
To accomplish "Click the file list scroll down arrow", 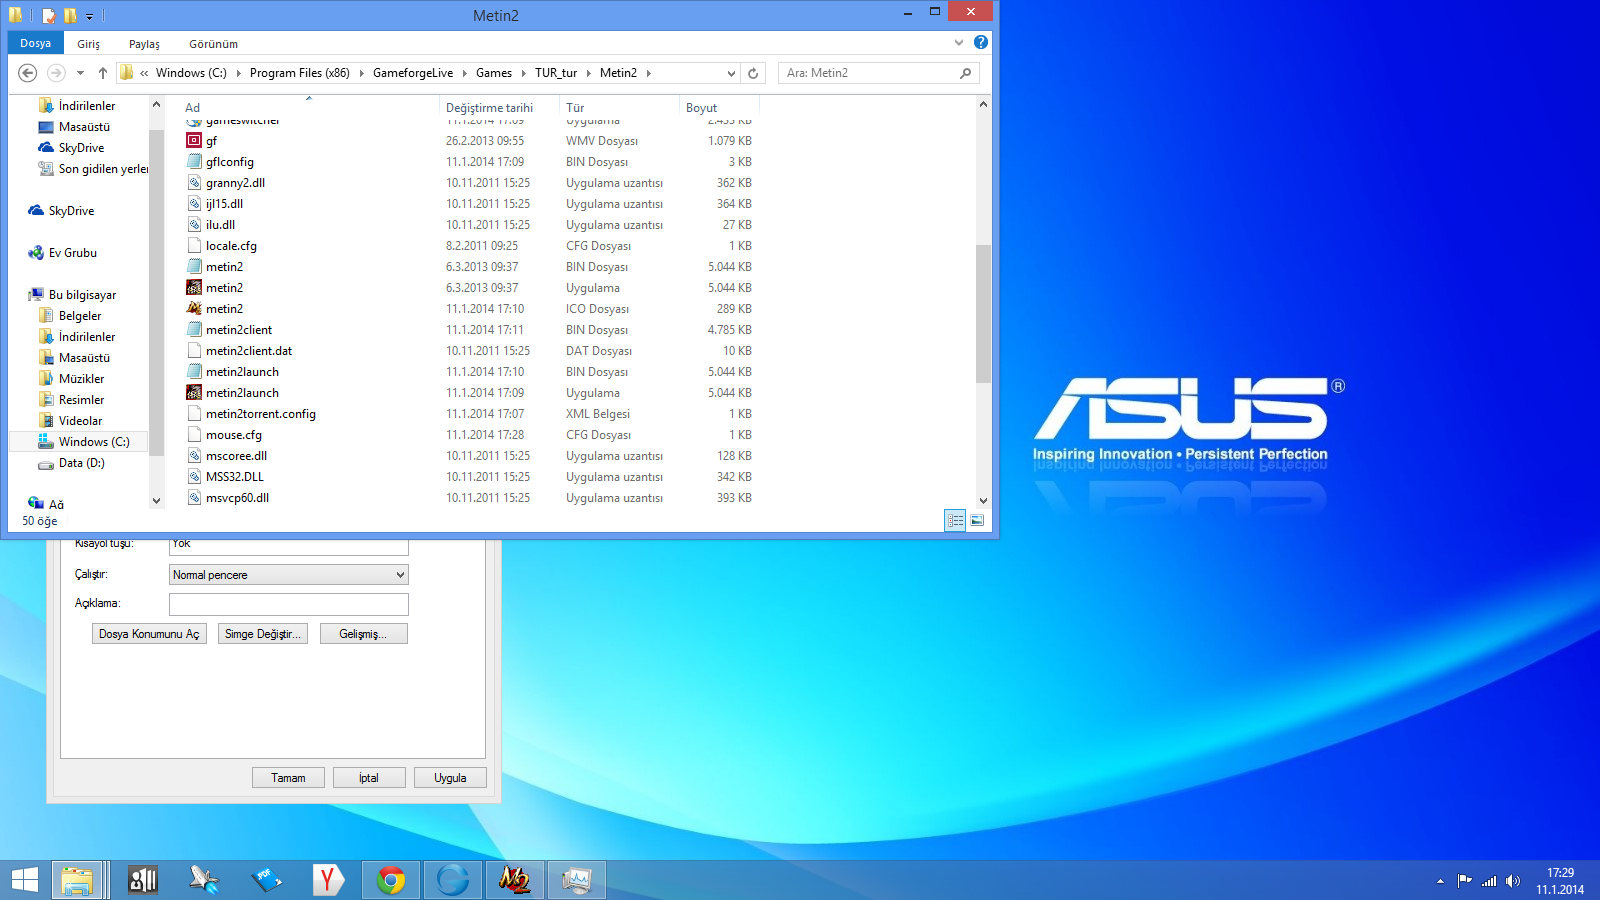I will click(x=983, y=501).
